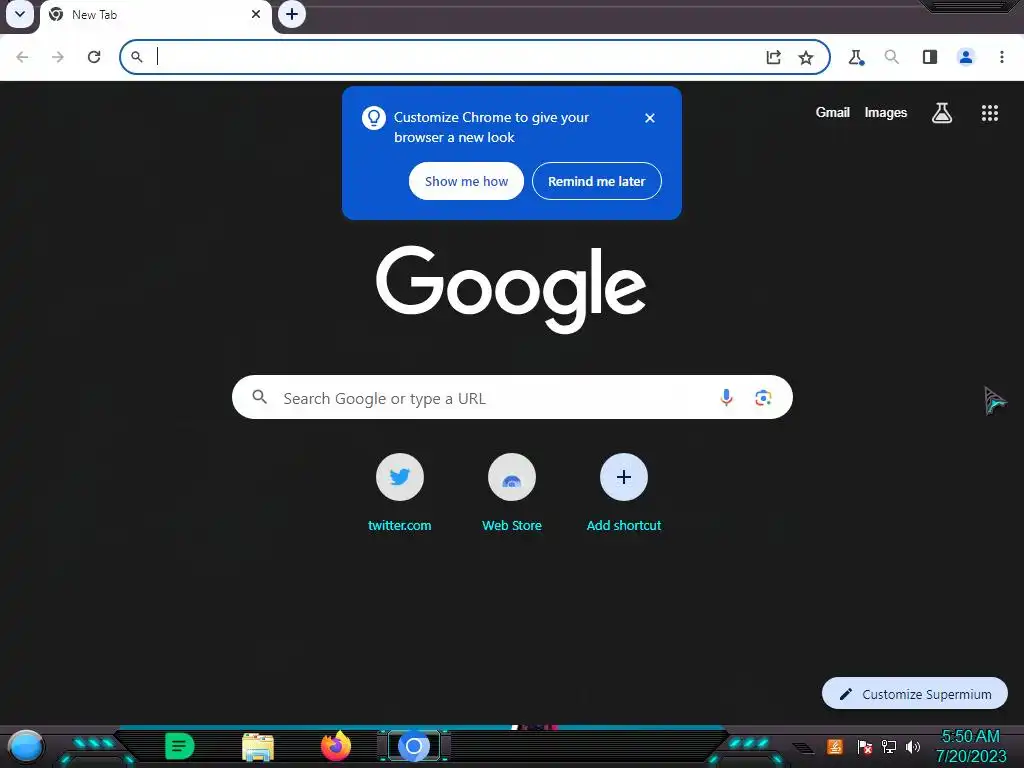The image size is (1024, 768).
Task: Click the orange Java tray icon
Action: (x=835, y=746)
